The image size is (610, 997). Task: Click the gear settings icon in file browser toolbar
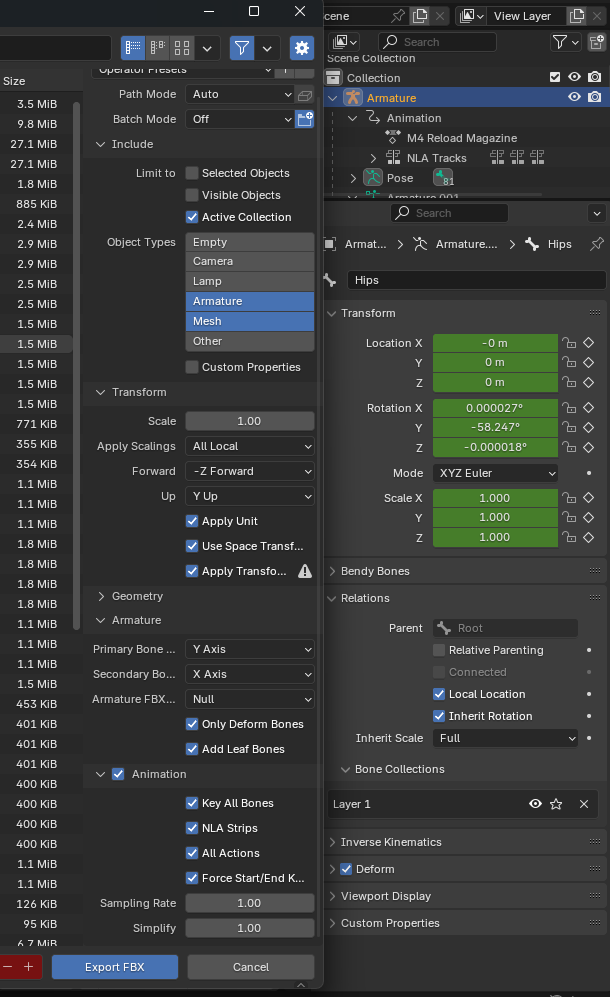[x=302, y=47]
